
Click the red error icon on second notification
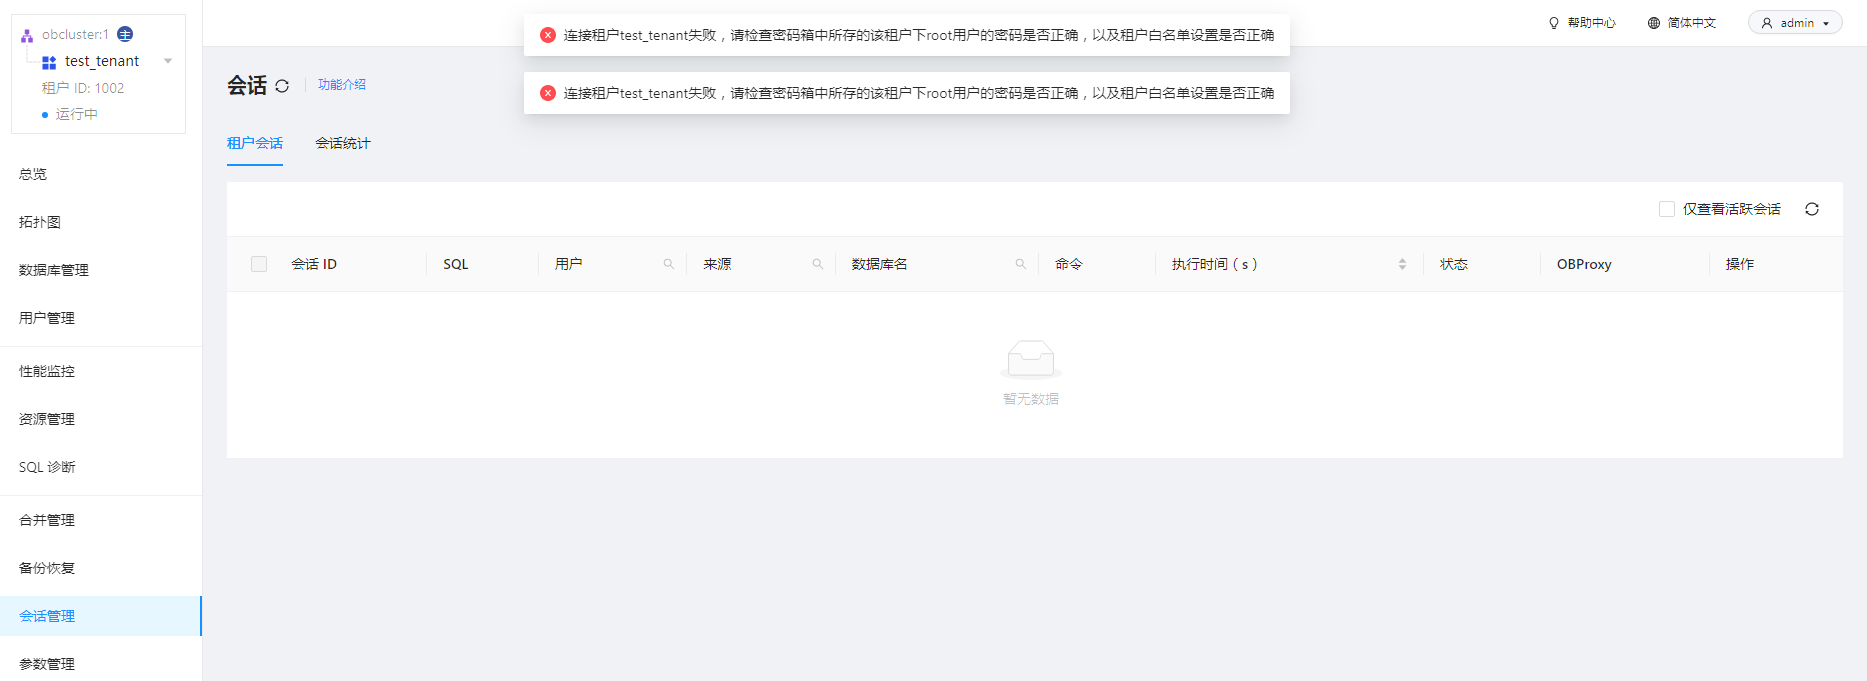pyautogui.click(x=548, y=93)
